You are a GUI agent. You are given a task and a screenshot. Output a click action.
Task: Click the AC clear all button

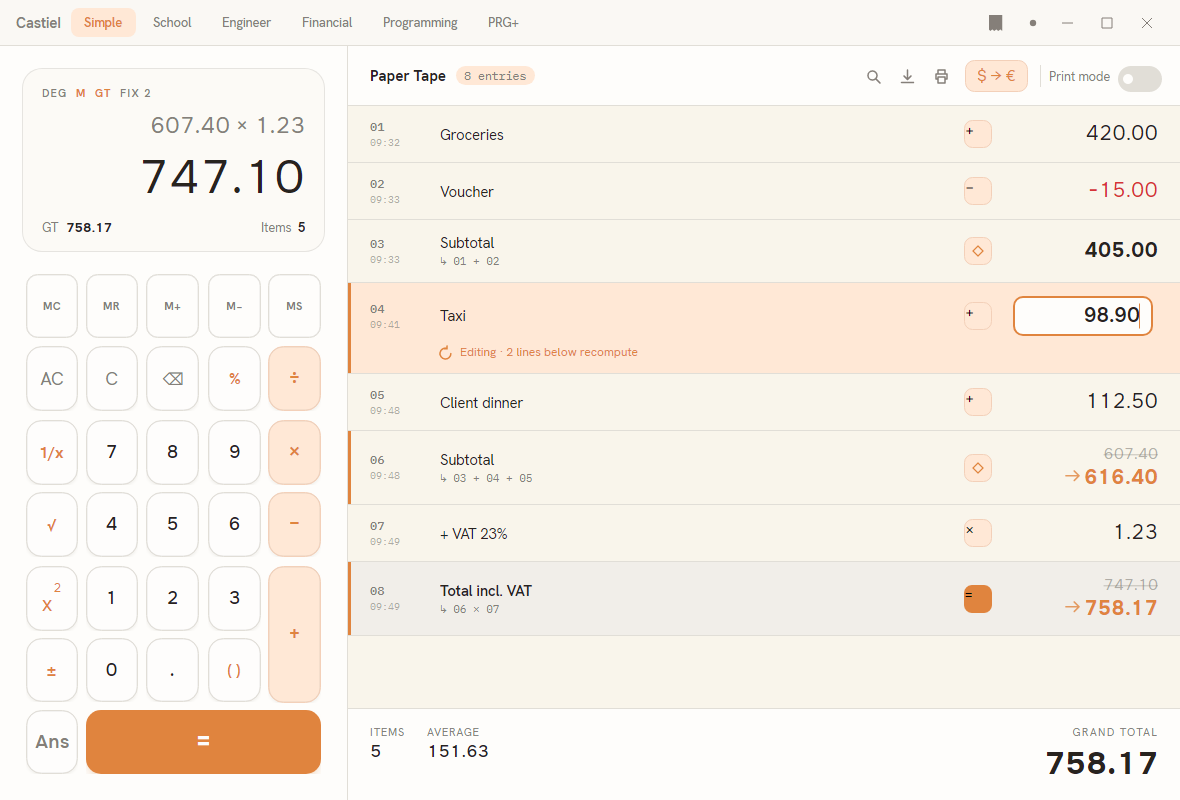(x=52, y=379)
